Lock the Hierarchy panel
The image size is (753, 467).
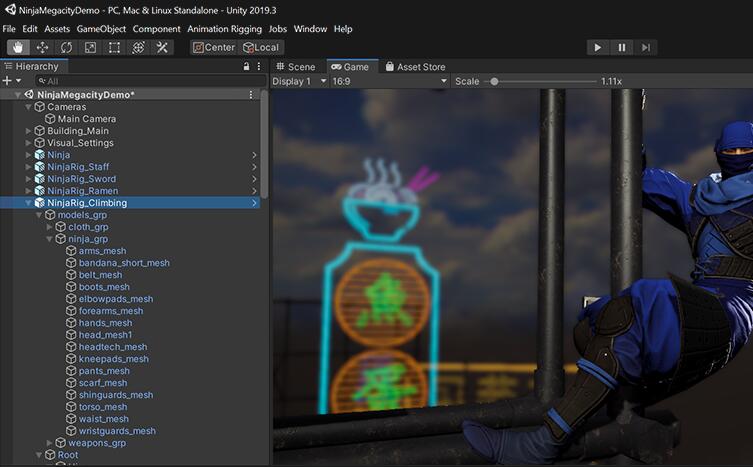[246, 66]
